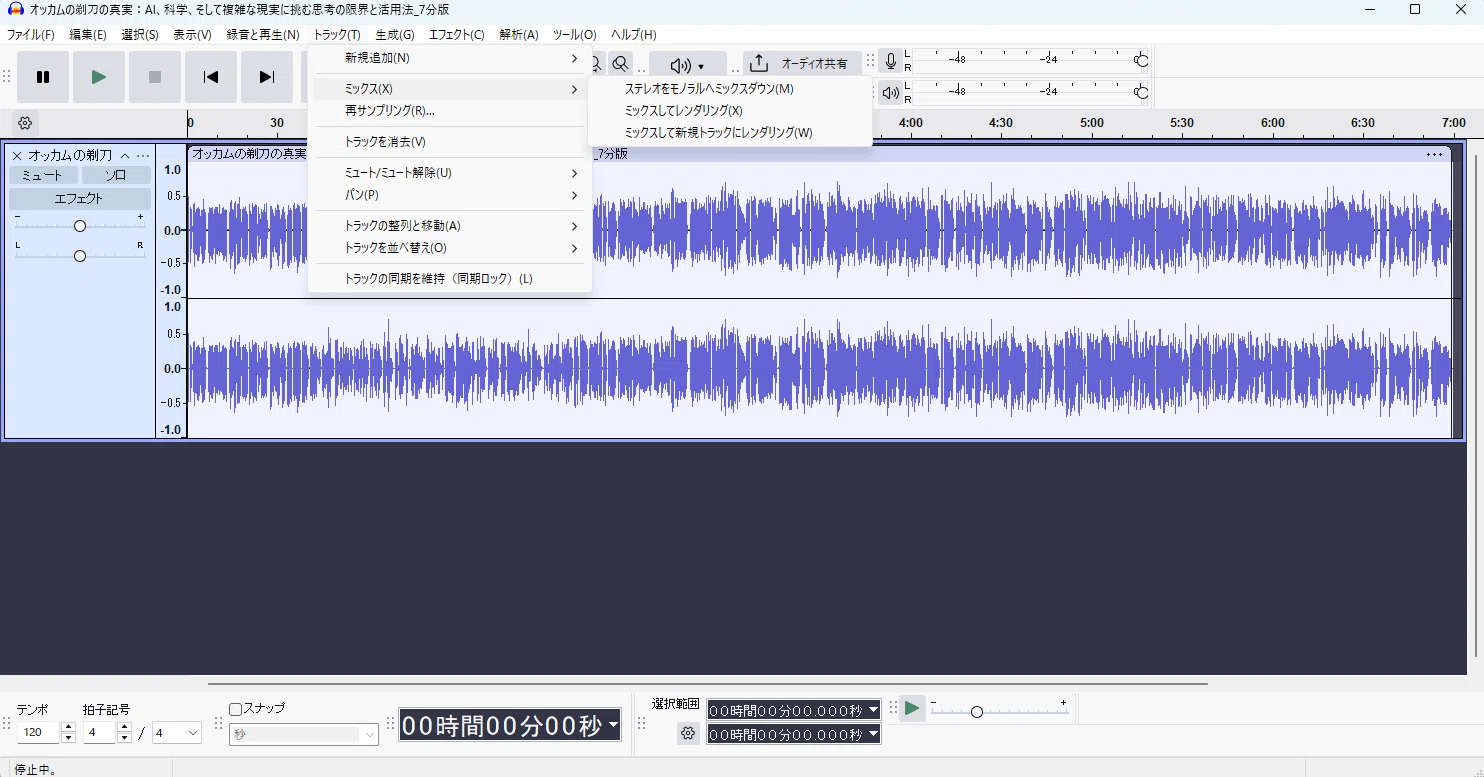Click the 5:00 mark on timeline ruler
This screenshot has width=1484, height=777.
pyautogui.click(x=1092, y=123)
